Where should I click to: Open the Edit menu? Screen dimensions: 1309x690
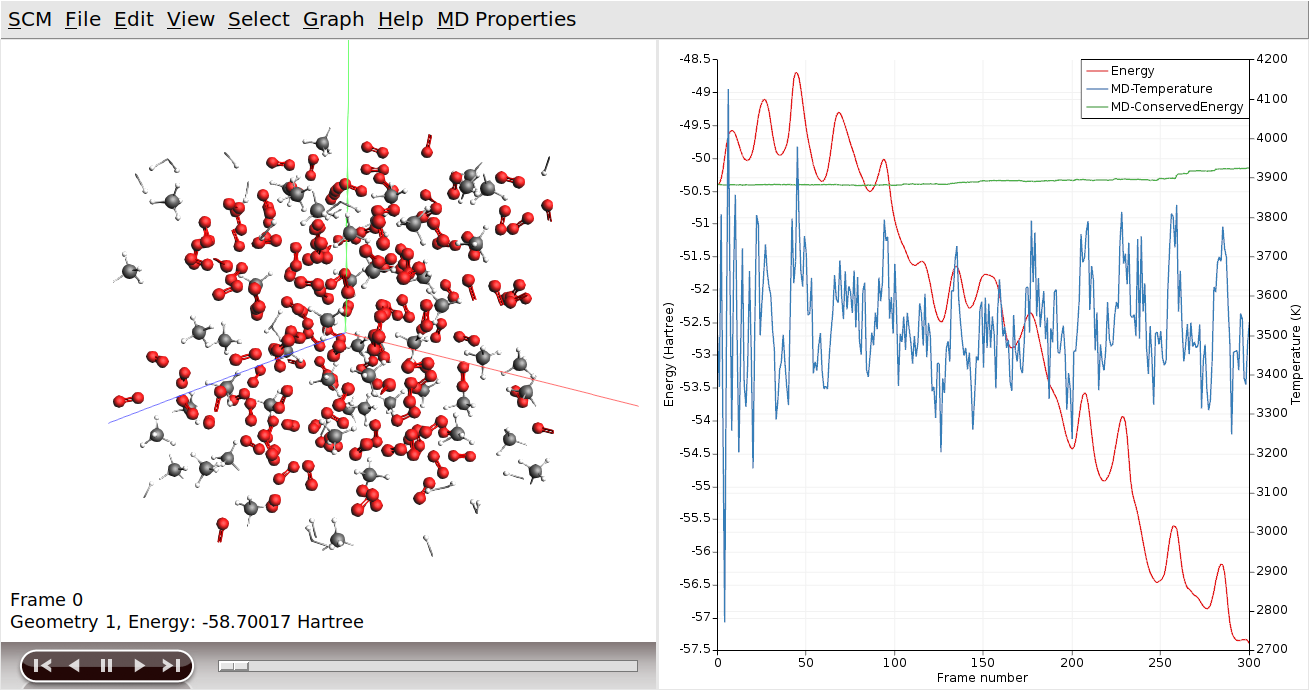tap(132, 18)
